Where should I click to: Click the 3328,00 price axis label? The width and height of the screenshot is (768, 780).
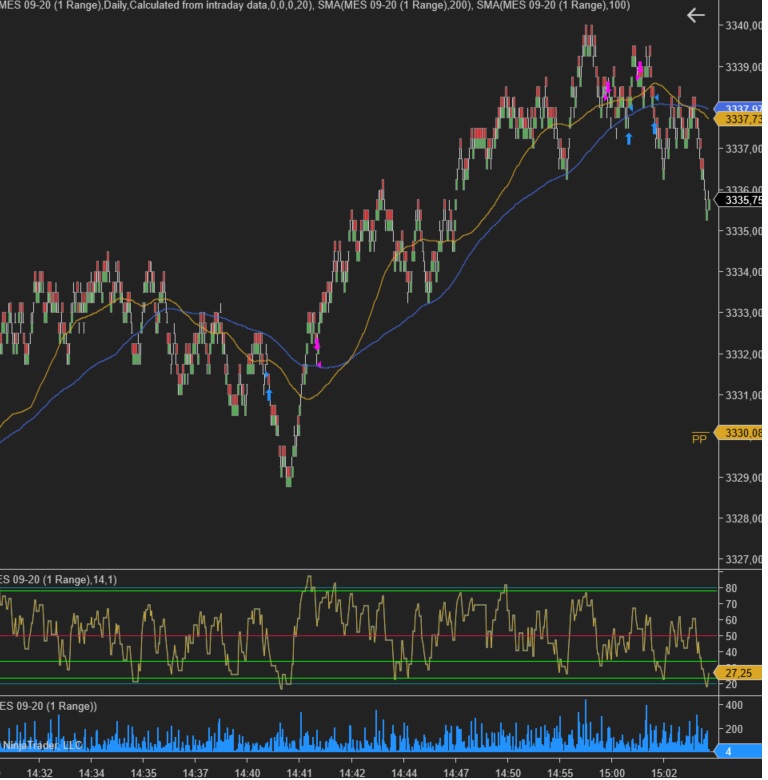743,518
